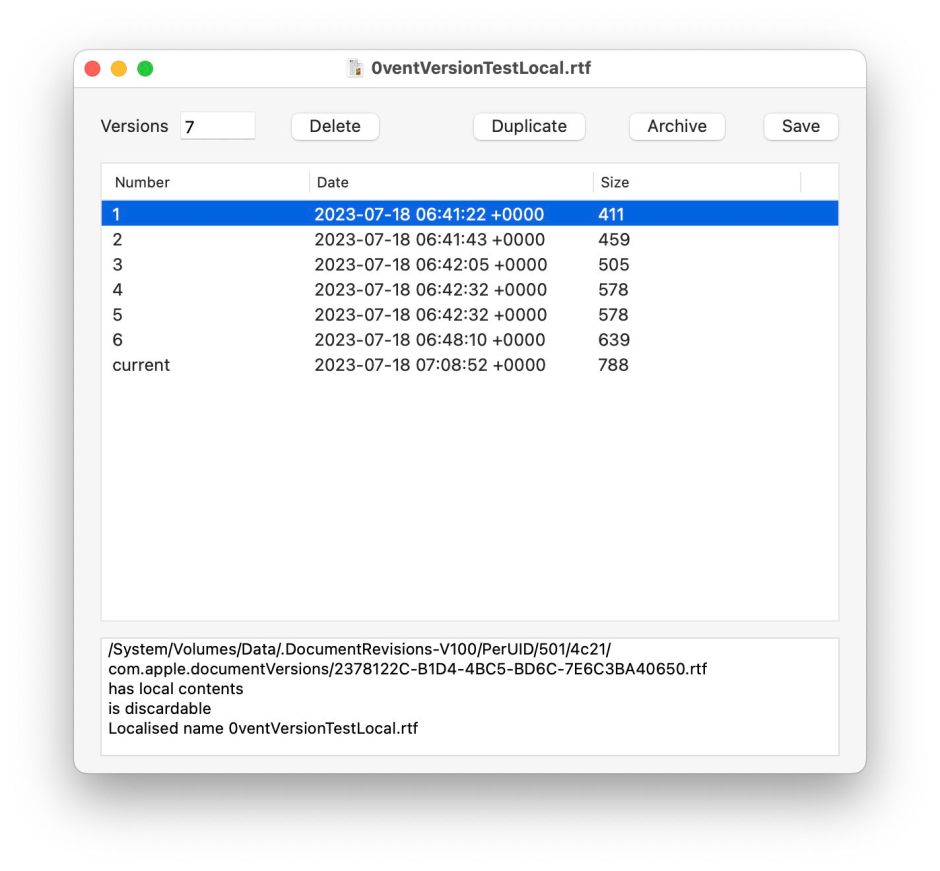
Task: Click the RTF document icon in title bar
Action: pos(355,68)
